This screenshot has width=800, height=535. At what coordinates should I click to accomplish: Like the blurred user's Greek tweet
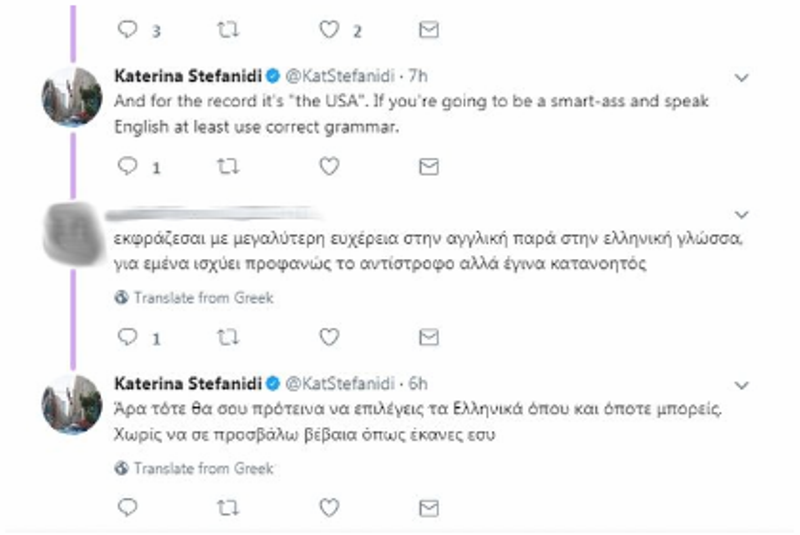click(328, 338)
